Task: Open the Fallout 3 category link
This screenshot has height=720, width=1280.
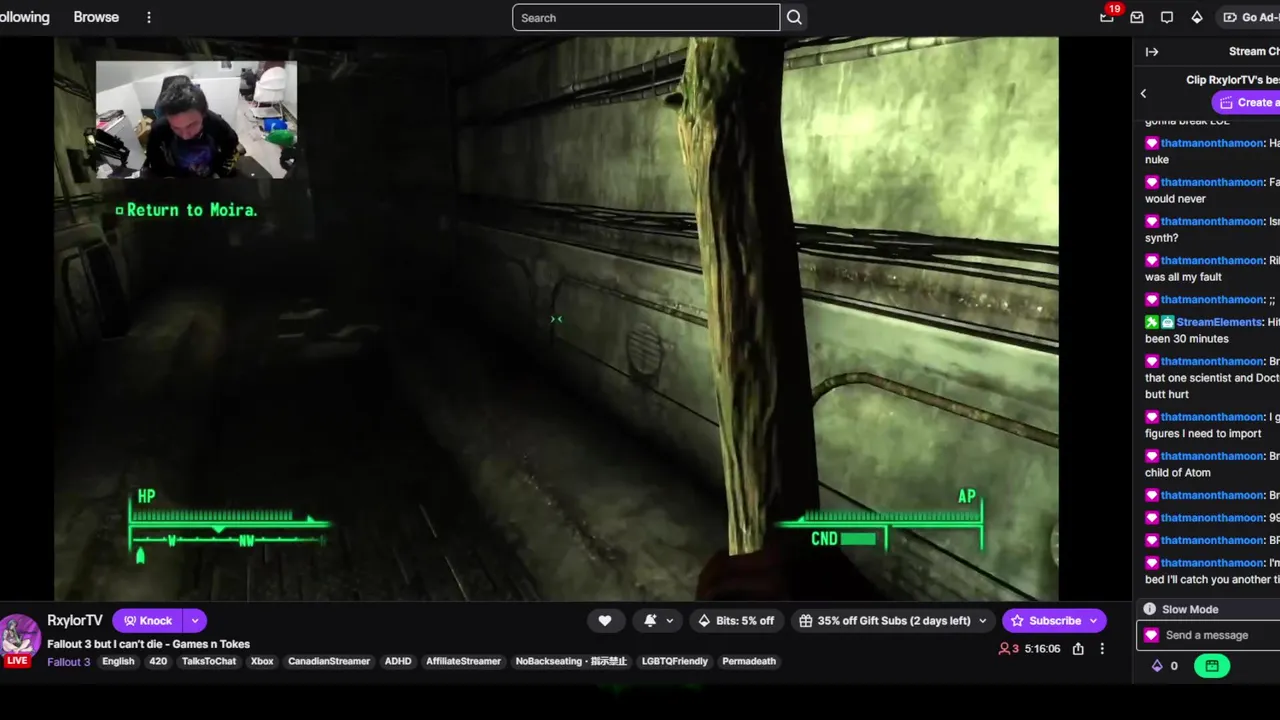Action: point(69,661)
